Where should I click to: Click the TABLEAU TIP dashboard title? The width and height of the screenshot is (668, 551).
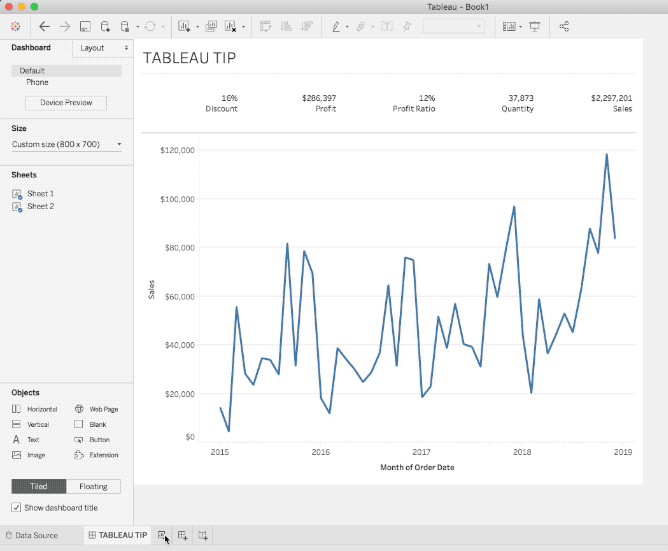tap(189, 58)
